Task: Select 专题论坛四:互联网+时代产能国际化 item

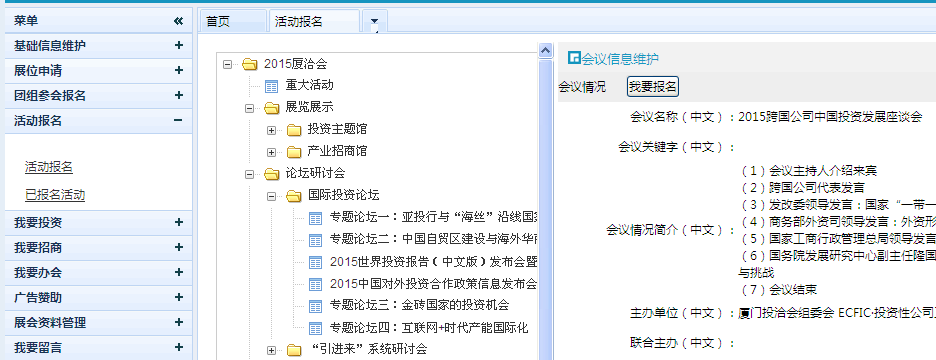Action: pos(429,327)
